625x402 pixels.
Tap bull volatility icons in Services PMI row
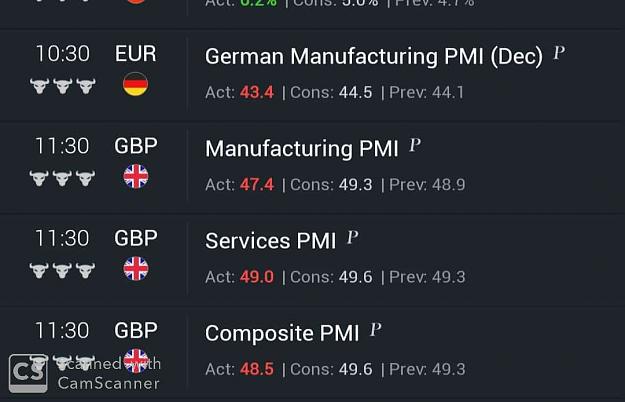pos(63,271)
